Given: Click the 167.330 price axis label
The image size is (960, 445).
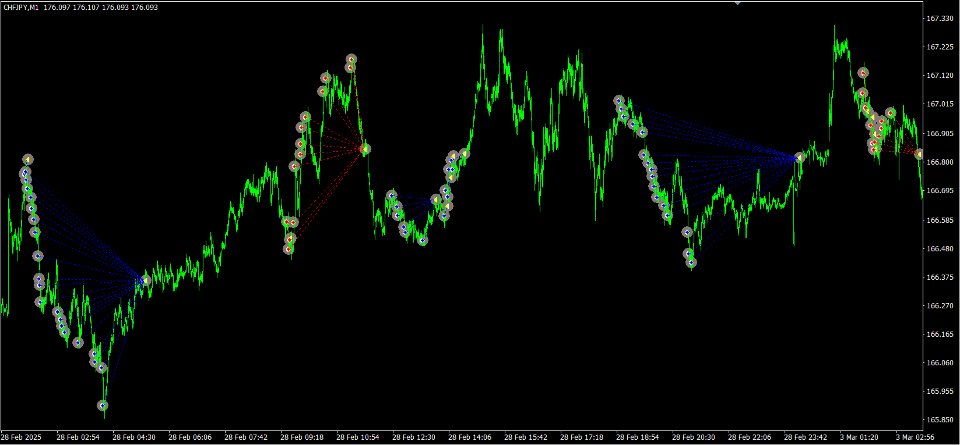Looking at the screenshot, I should coord(939,18).
